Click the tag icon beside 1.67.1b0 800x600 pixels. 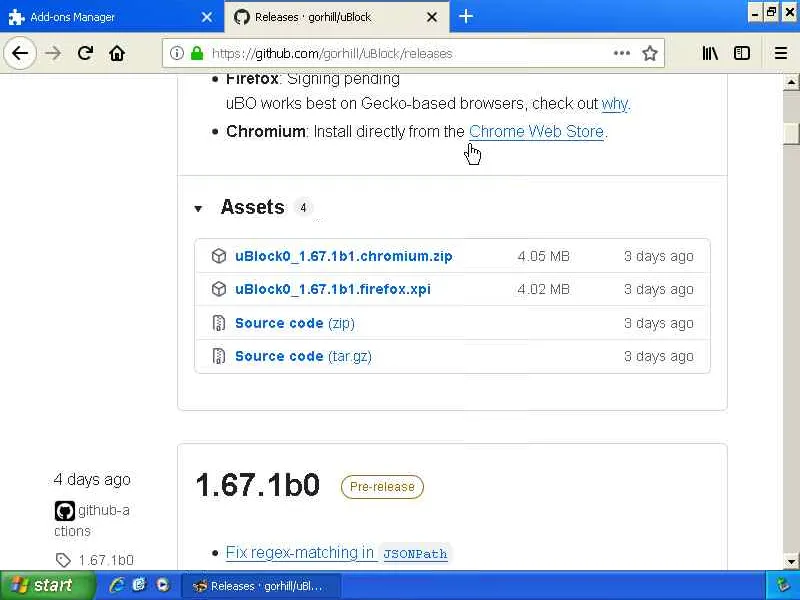(x=63, y=560)
